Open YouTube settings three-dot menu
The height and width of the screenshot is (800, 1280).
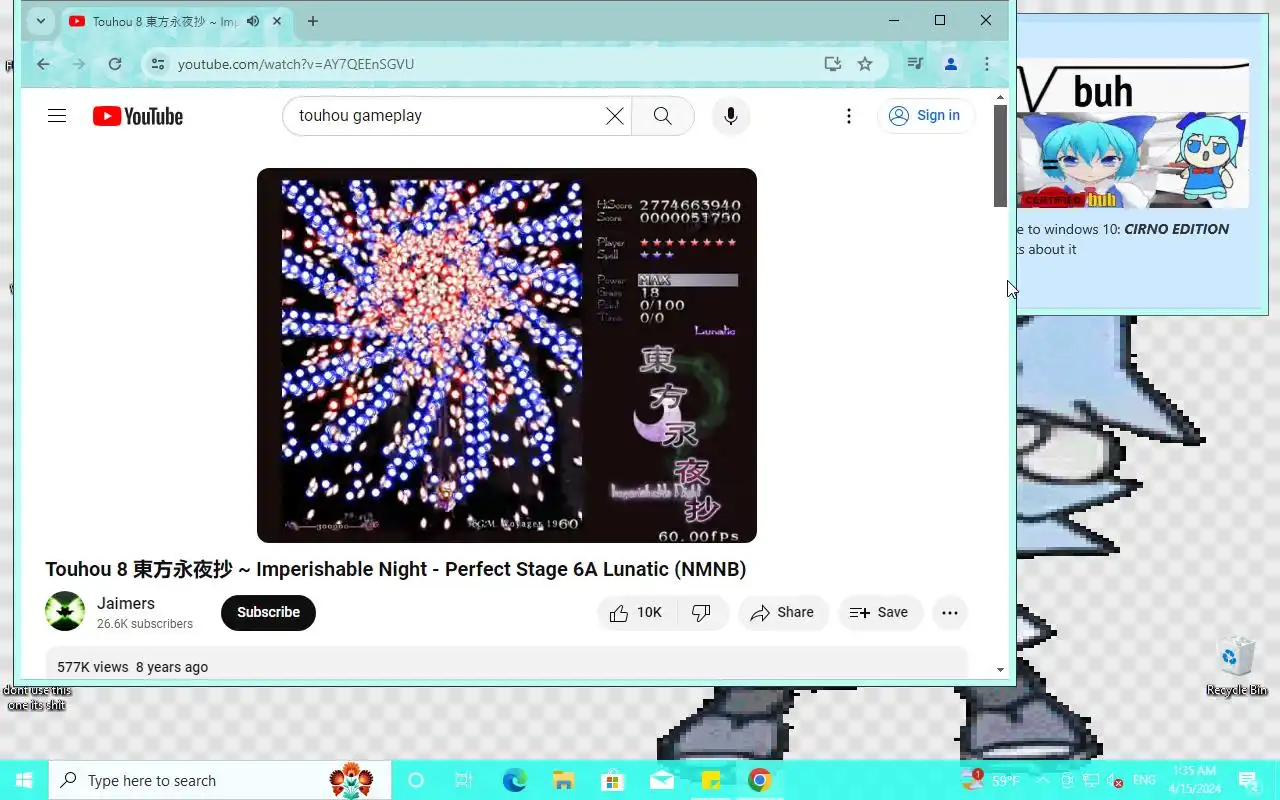tap(849, 116)
